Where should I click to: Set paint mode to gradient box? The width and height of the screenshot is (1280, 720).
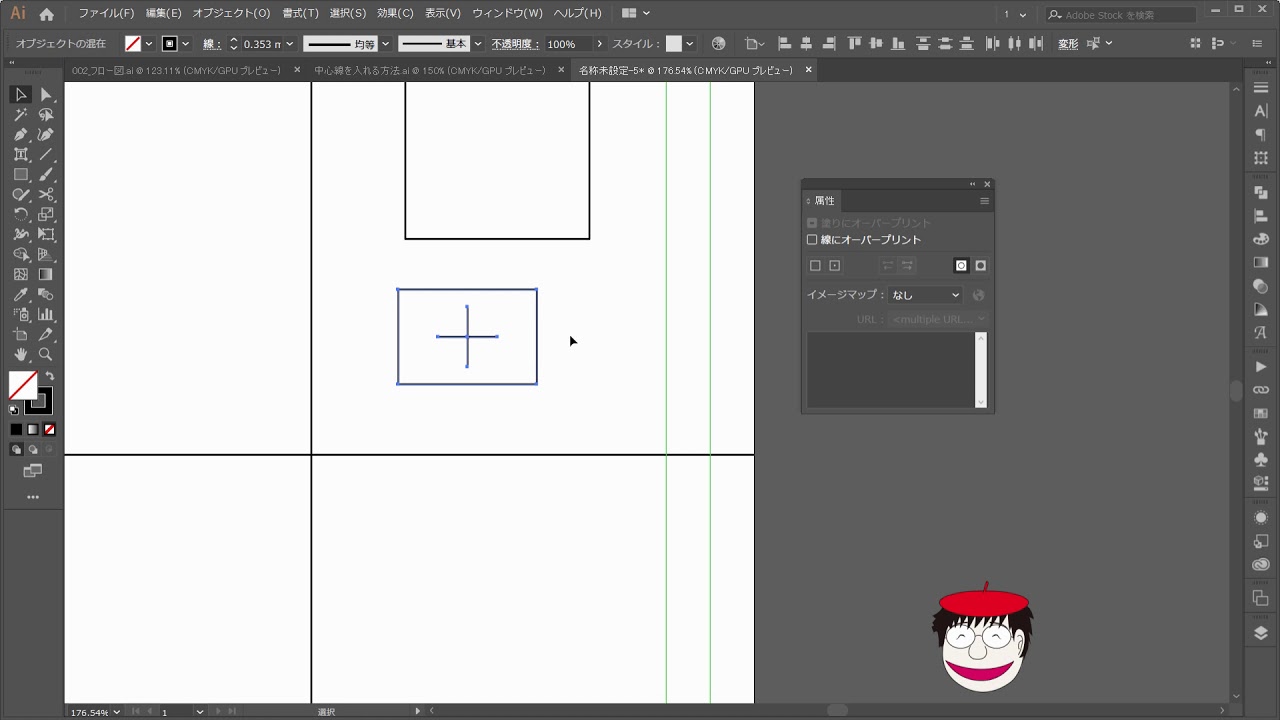pyautogui.click(x=33, y=429)
